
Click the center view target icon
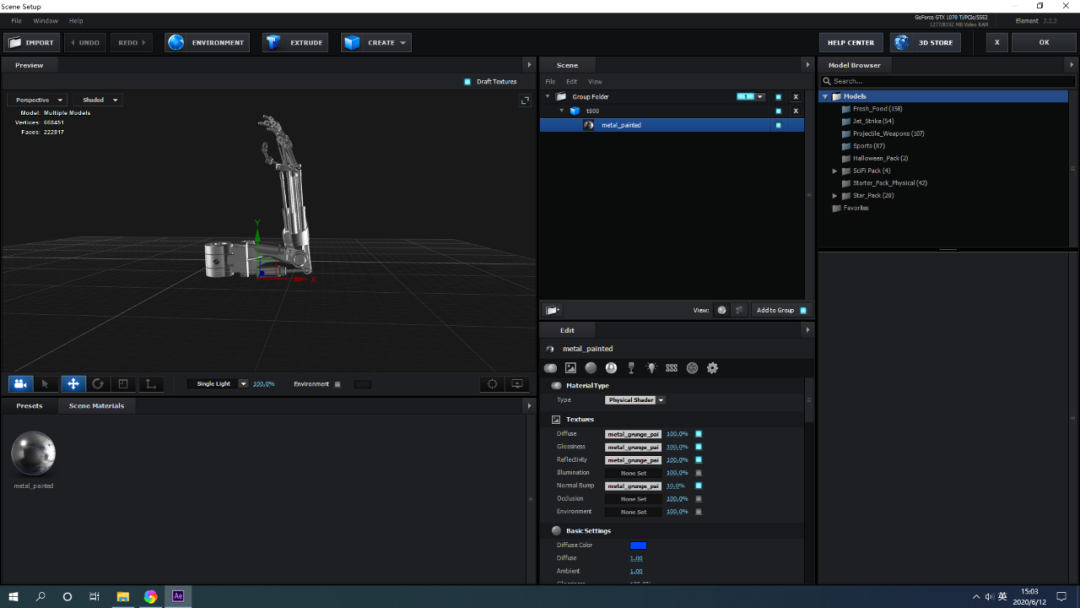coord(492,384)
